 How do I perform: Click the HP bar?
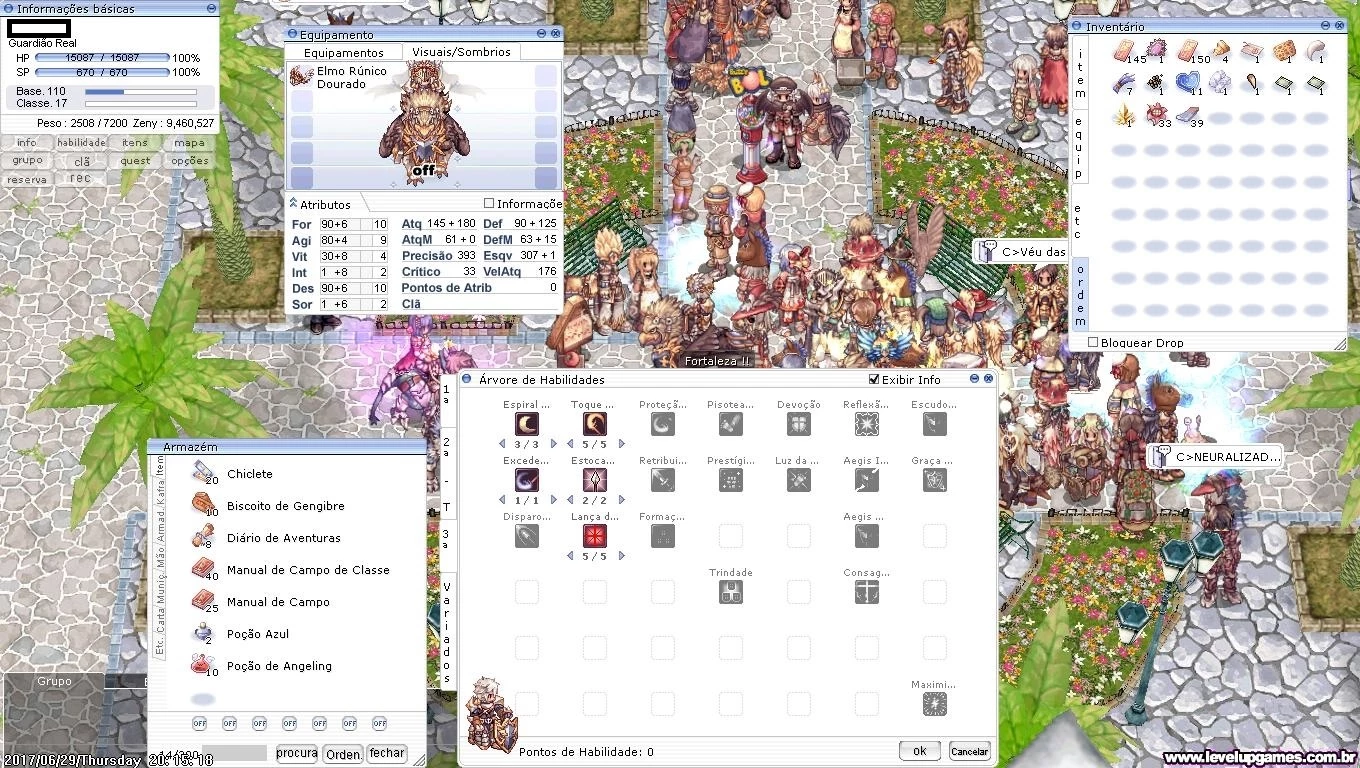(102, 58)
